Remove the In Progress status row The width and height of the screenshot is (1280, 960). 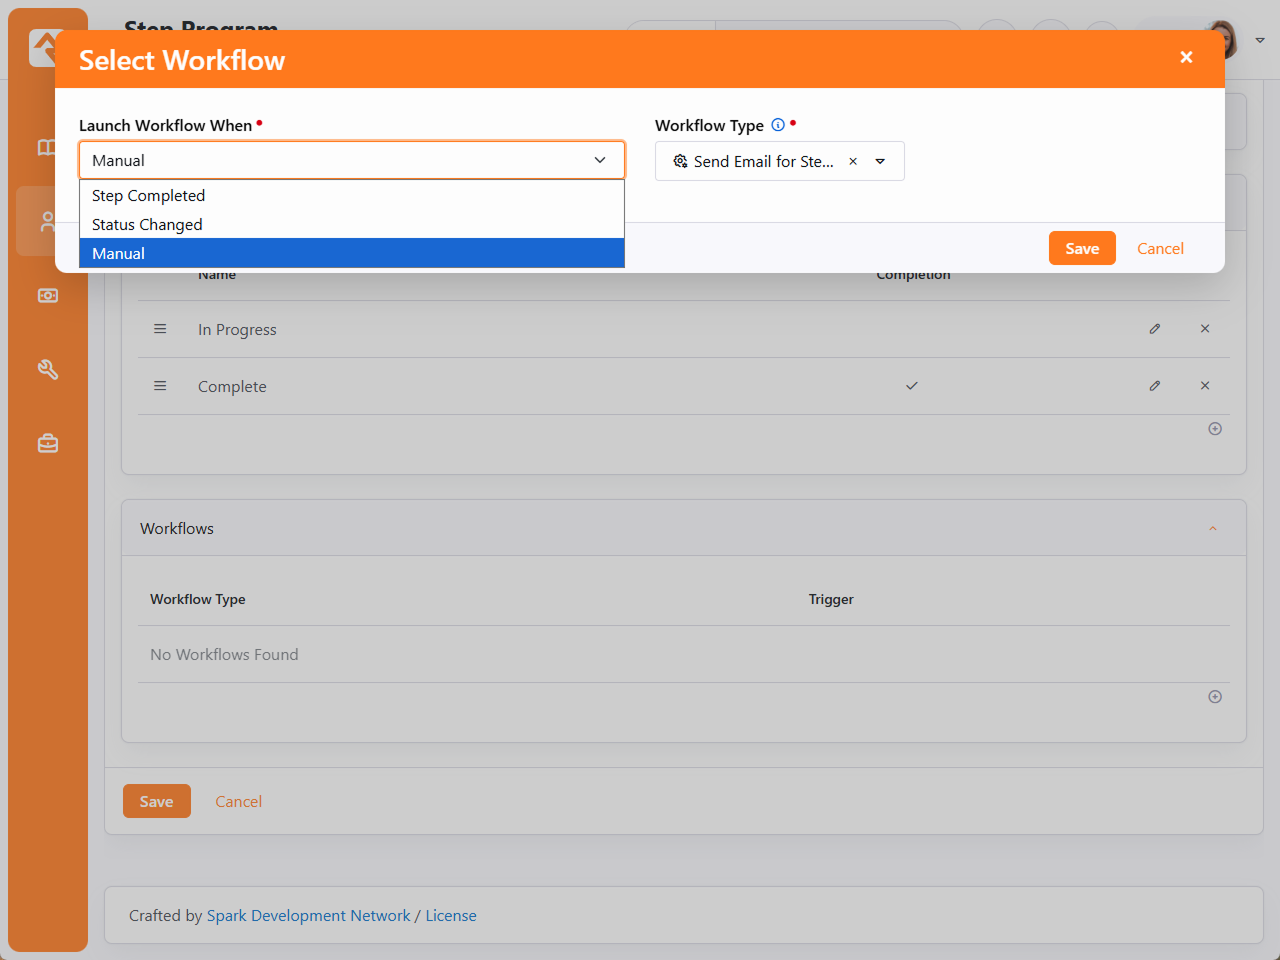[1205, 329]
